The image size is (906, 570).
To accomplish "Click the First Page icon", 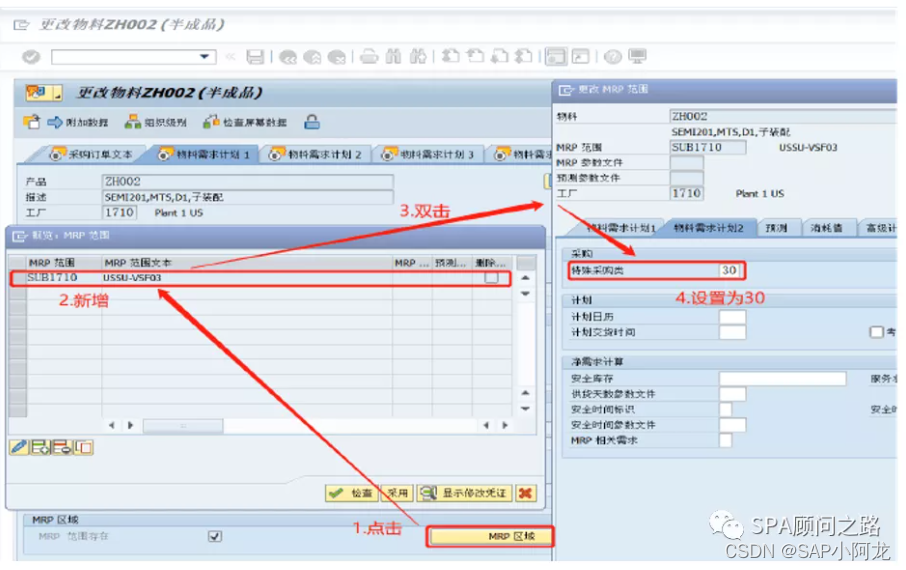I will (450, 57).
